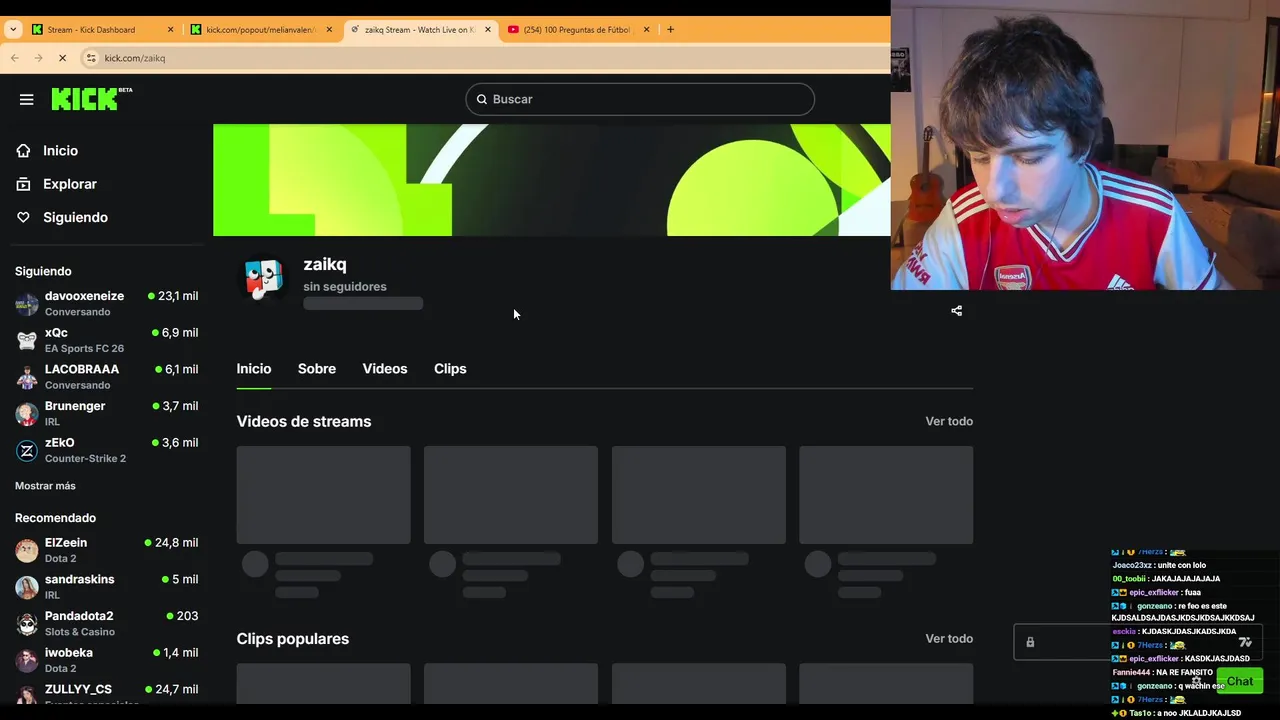The image size is (1280, 720).
Task: Open a new browser tab
Action: pyautogui.click(x=670, y=29)
